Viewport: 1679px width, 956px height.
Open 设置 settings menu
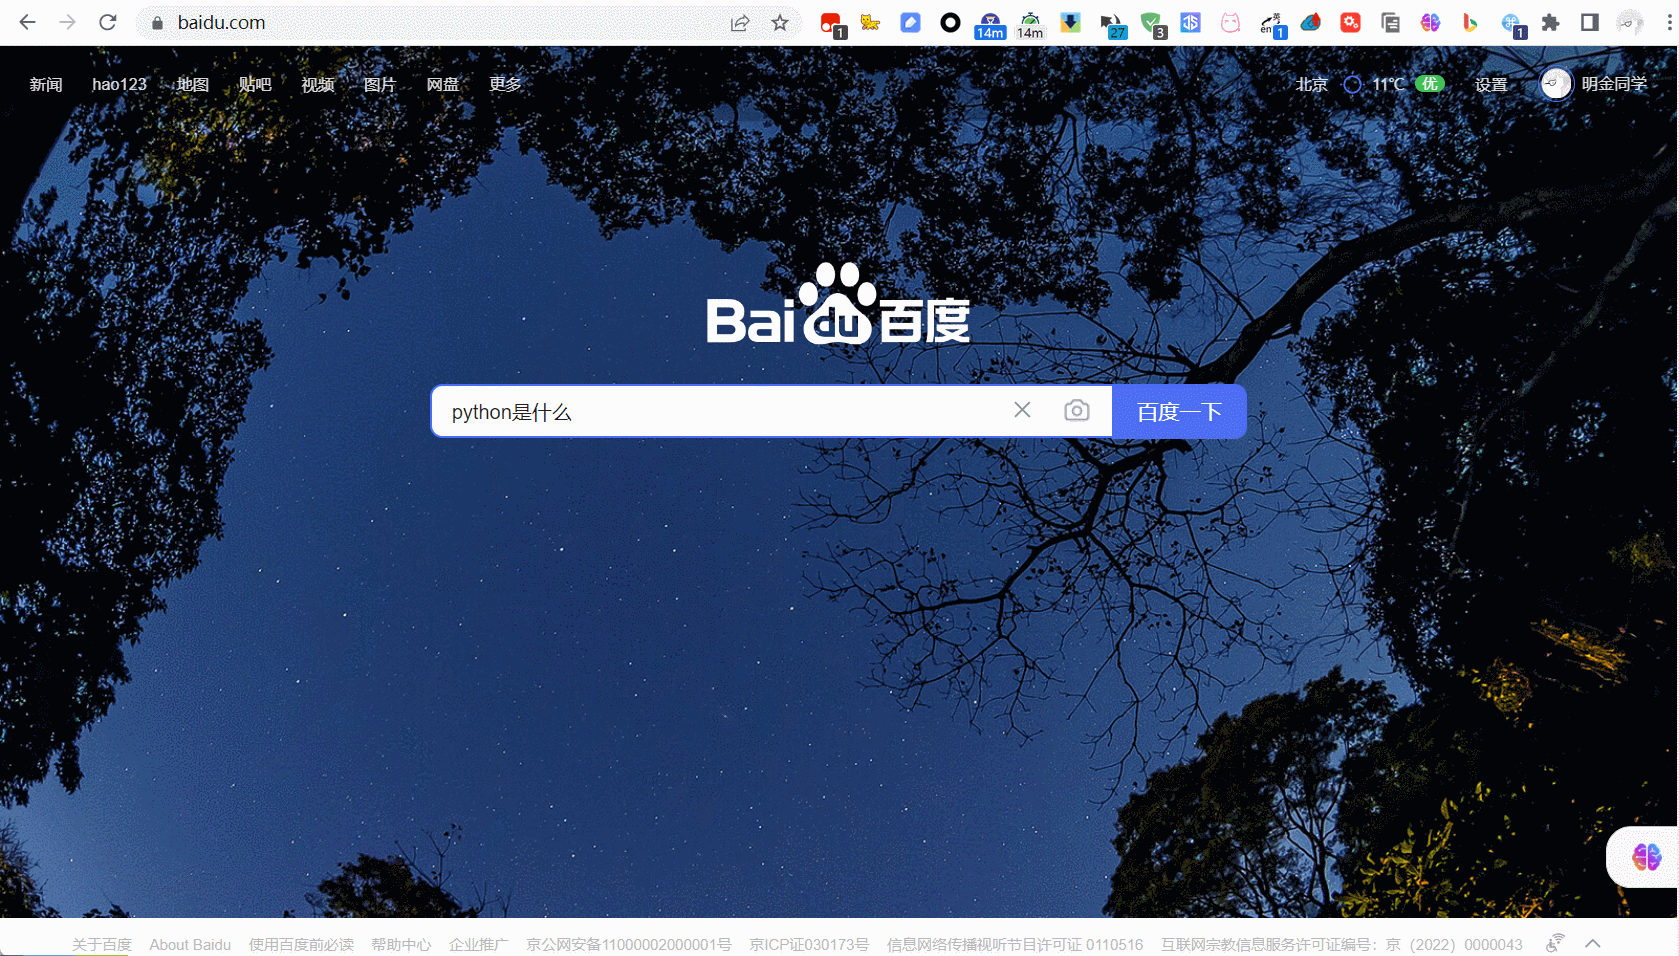coord(1491,84)
